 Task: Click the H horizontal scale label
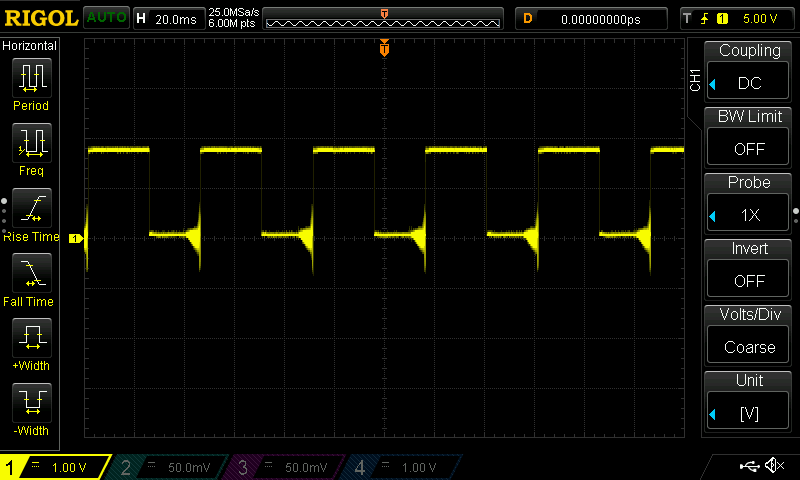(141, 19)
